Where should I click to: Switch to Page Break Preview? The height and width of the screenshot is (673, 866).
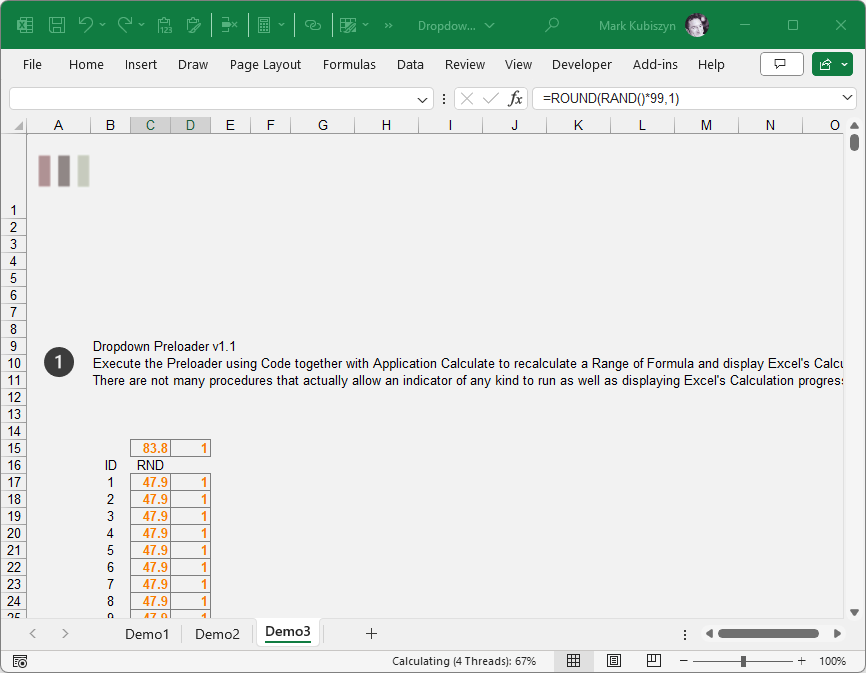pyautogui.click(x=653, y=661)
